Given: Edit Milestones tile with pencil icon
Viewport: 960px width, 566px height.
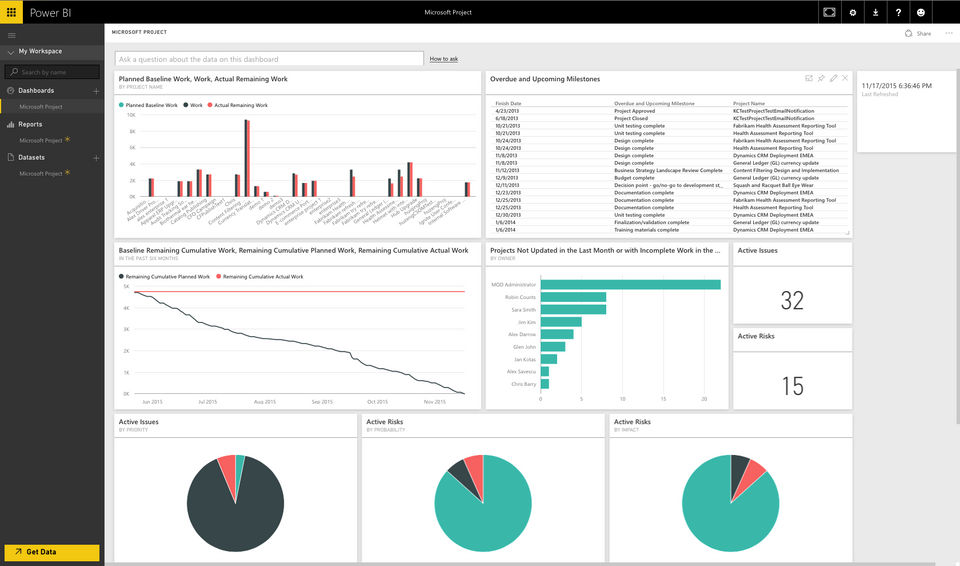Looking at the screenshot, I should [x=833, y=78].
